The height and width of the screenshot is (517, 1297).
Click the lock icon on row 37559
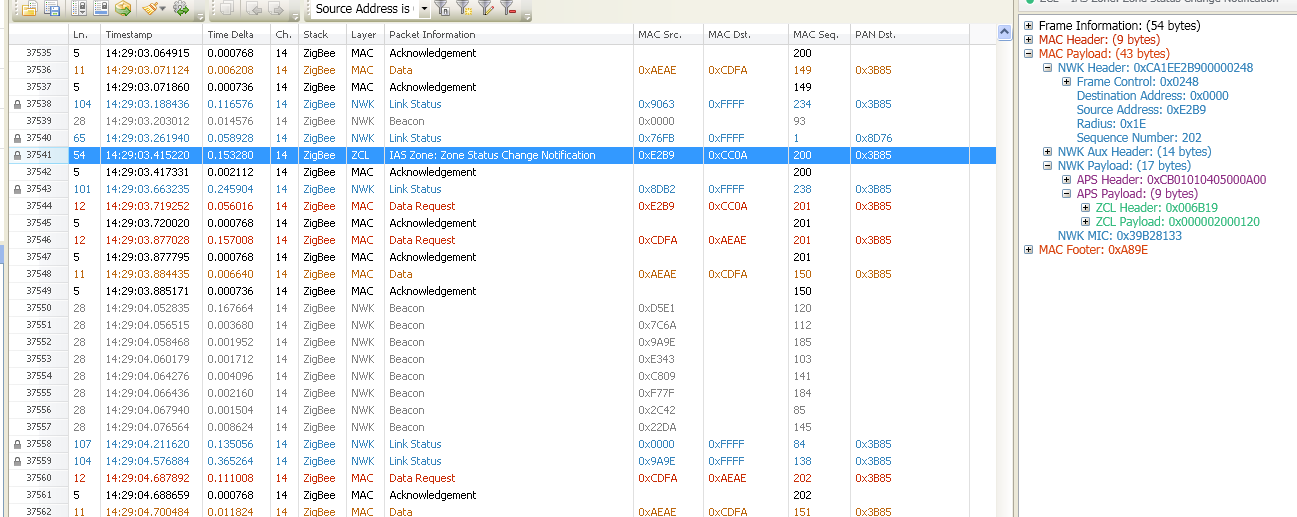click(17, 461)
